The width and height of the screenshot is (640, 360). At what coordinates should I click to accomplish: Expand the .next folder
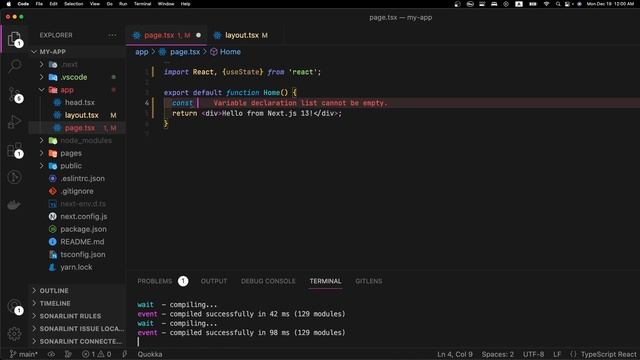42,64
